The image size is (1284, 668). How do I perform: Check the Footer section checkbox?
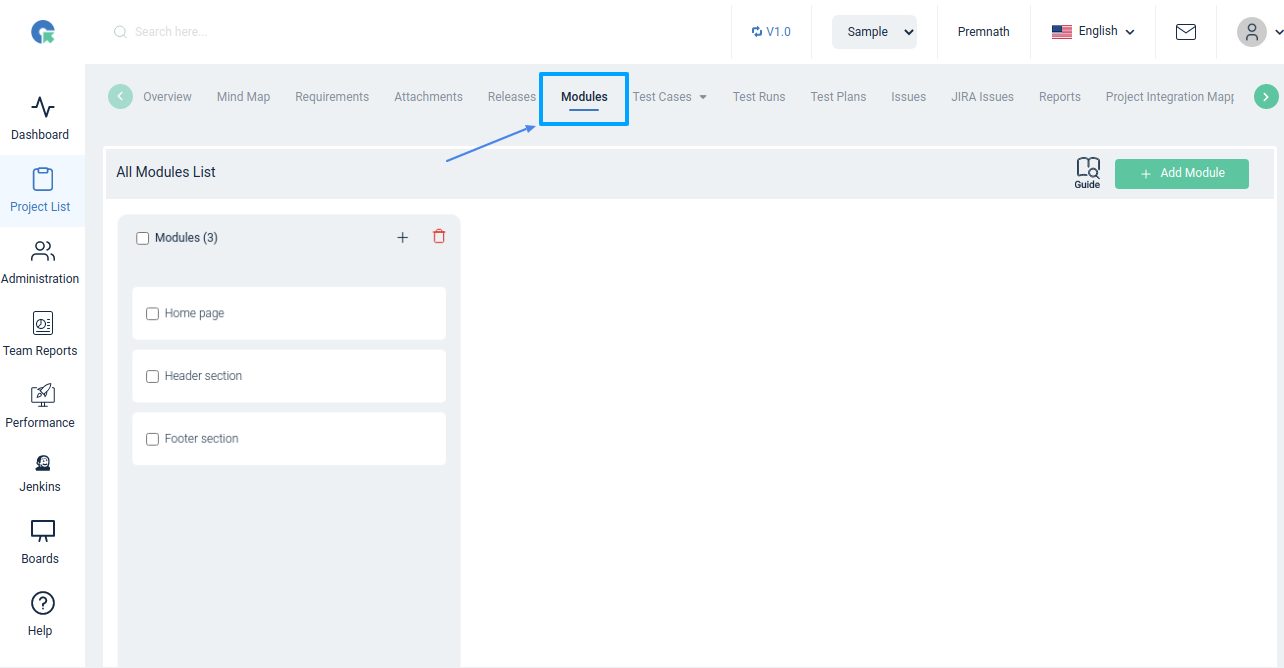153,439
